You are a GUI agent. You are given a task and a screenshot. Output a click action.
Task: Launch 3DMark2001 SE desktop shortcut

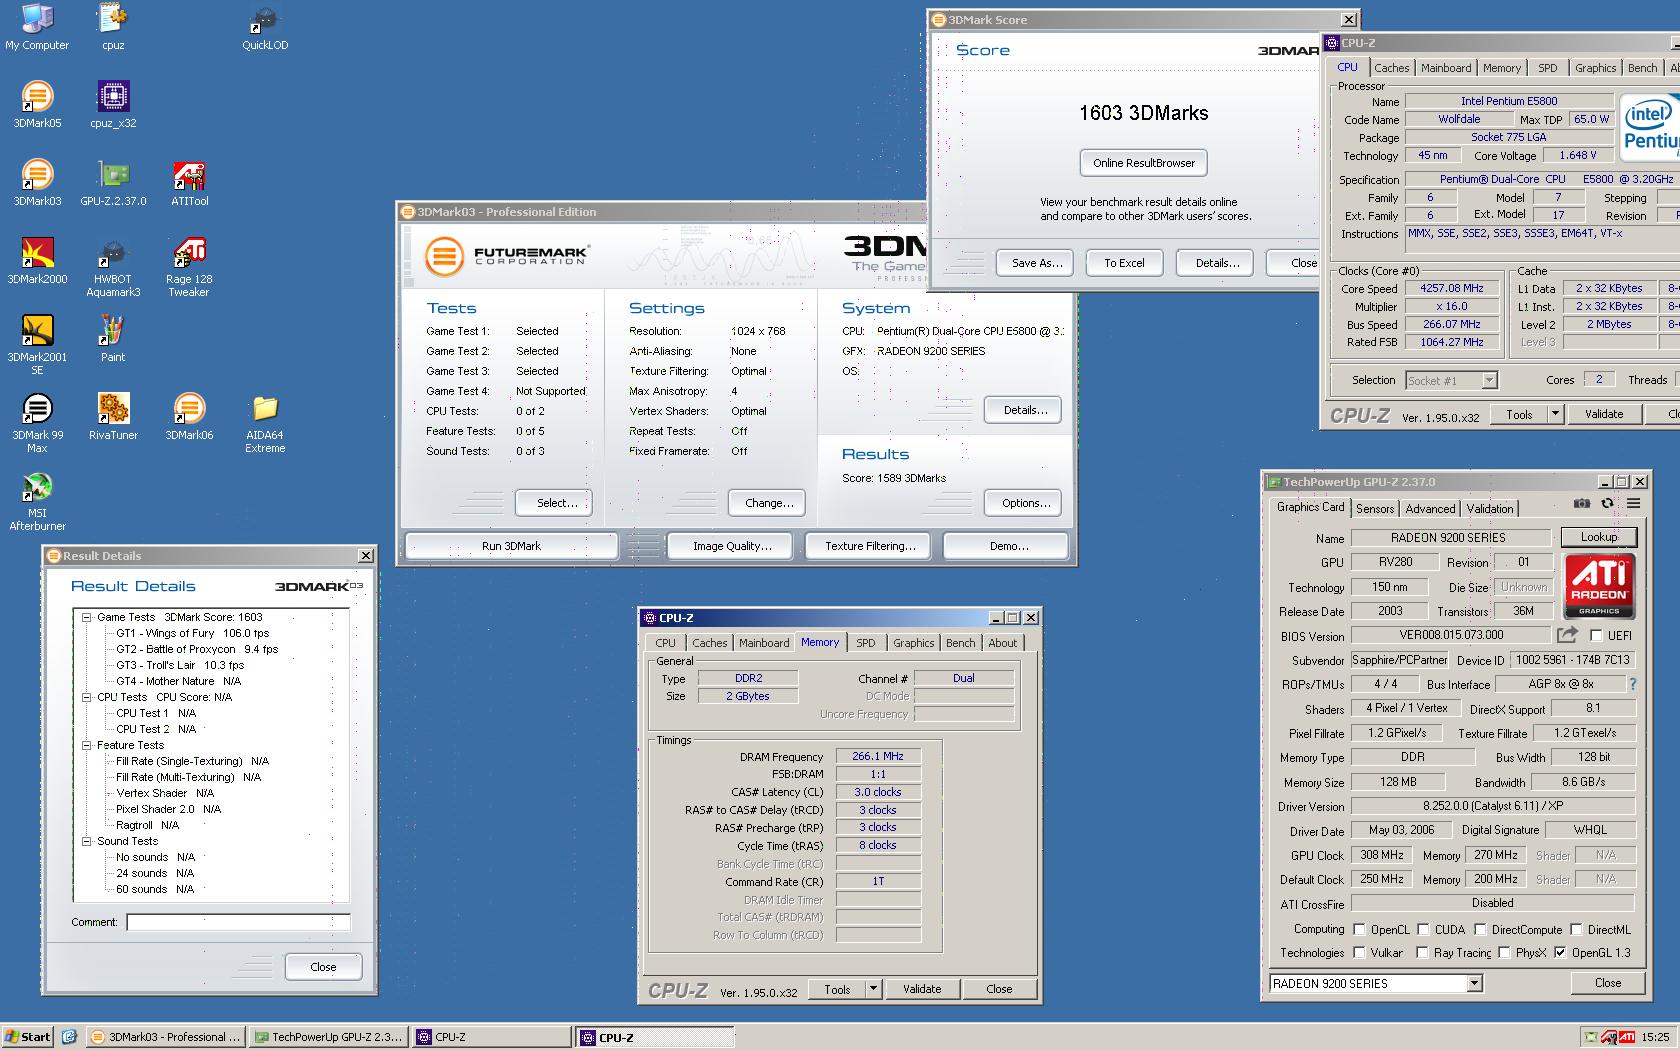click(37, 345)
